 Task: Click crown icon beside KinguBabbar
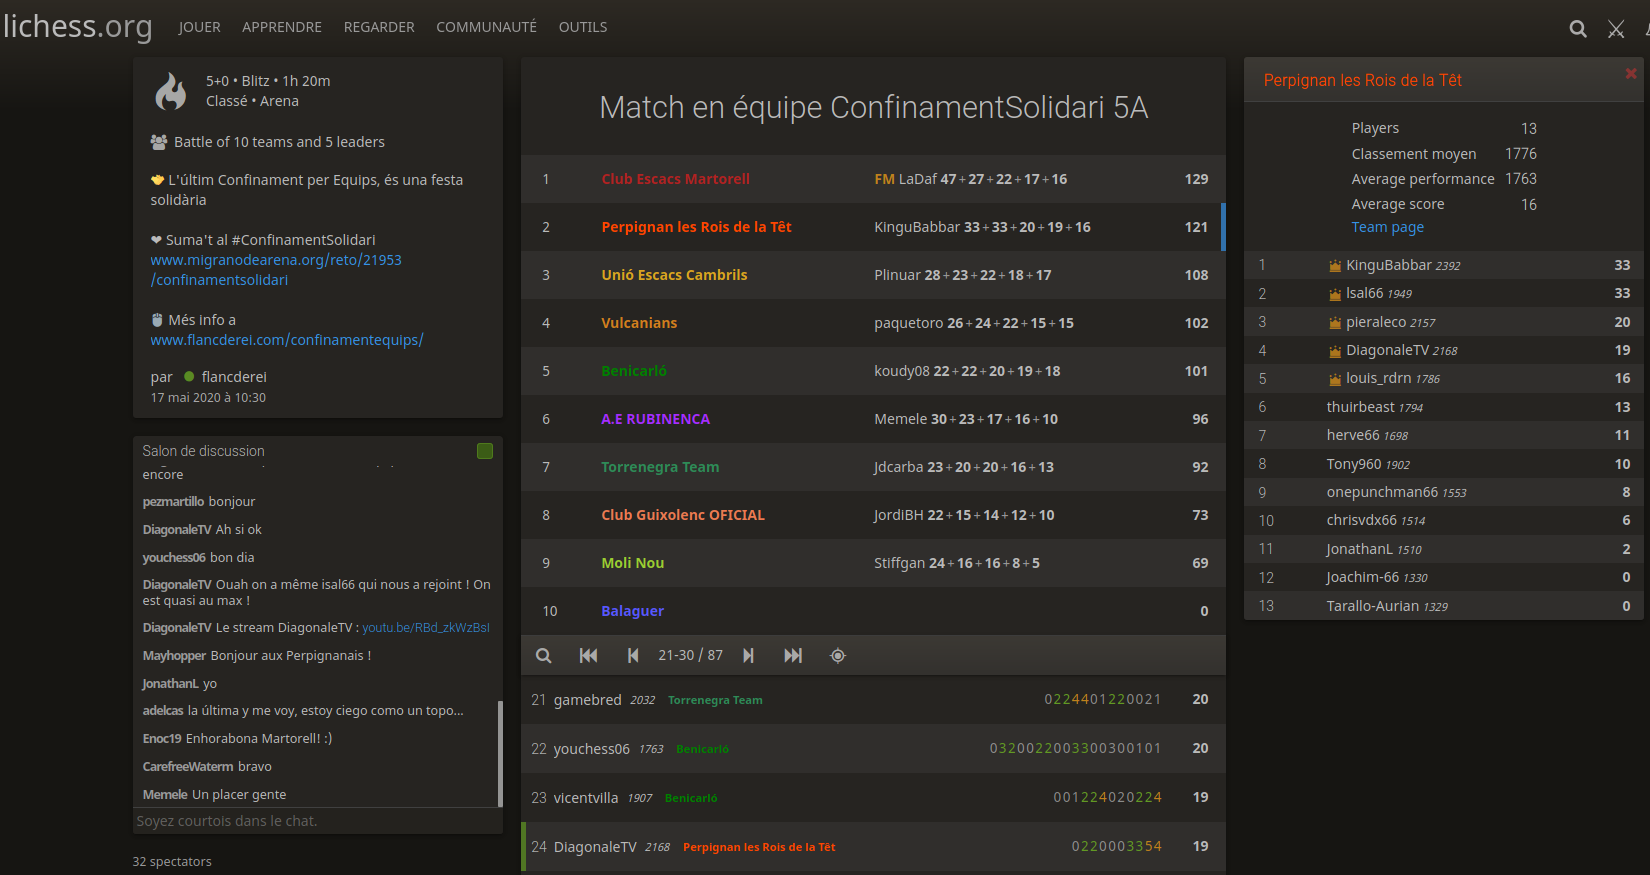tap(1335, 266)
